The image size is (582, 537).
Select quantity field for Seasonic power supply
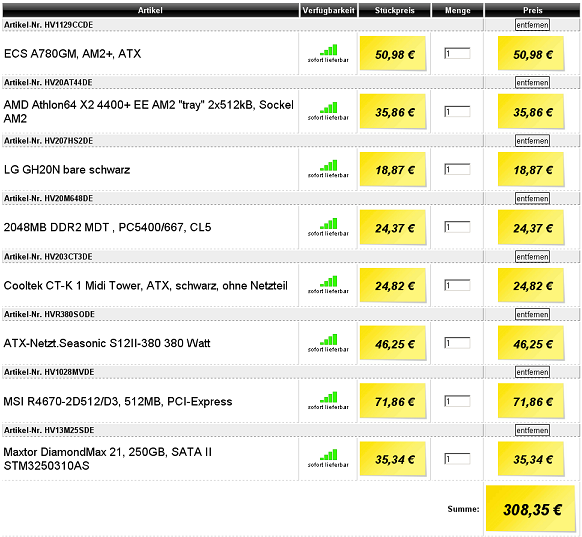point(457,343)
